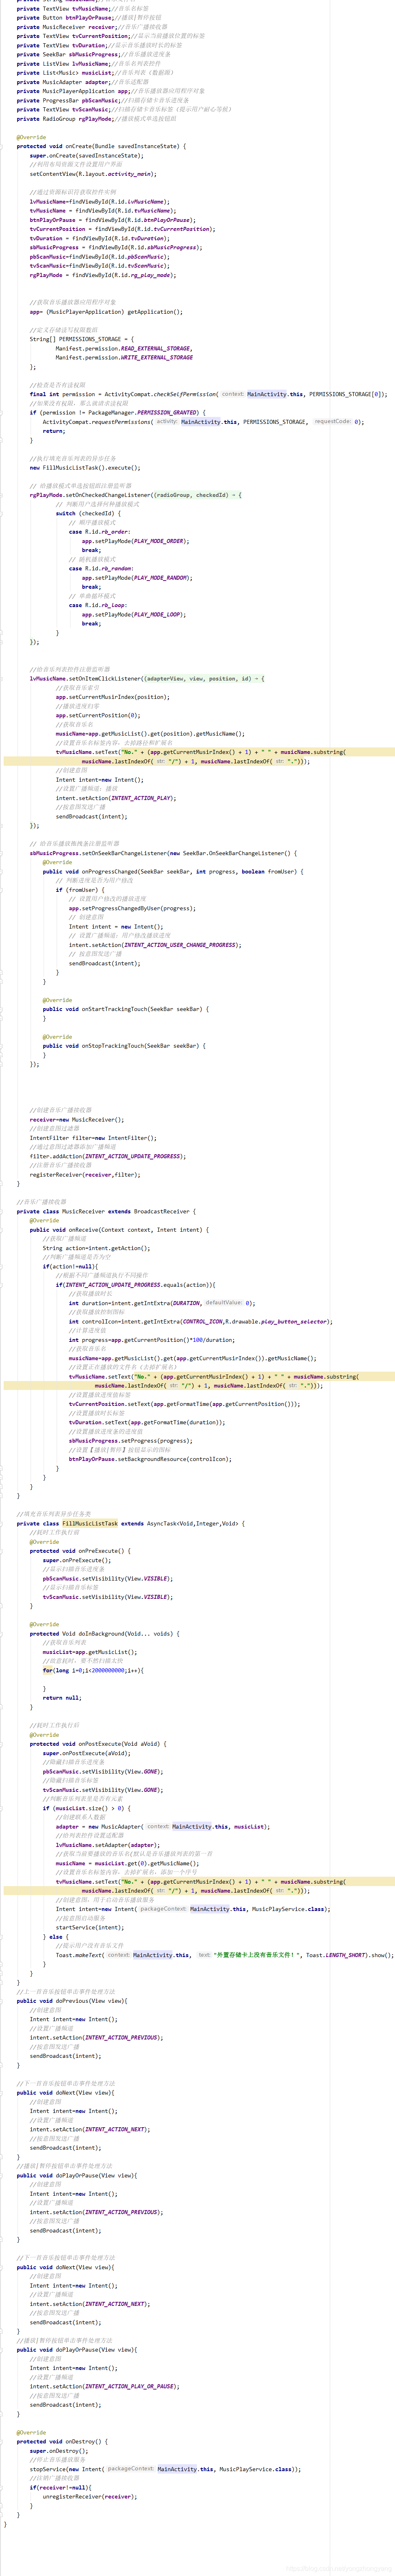Viewport: 395px width, 2576px height.
Task: Click the 'receiver=new MusicReceiver();' line
Action: pos(78,1119)
